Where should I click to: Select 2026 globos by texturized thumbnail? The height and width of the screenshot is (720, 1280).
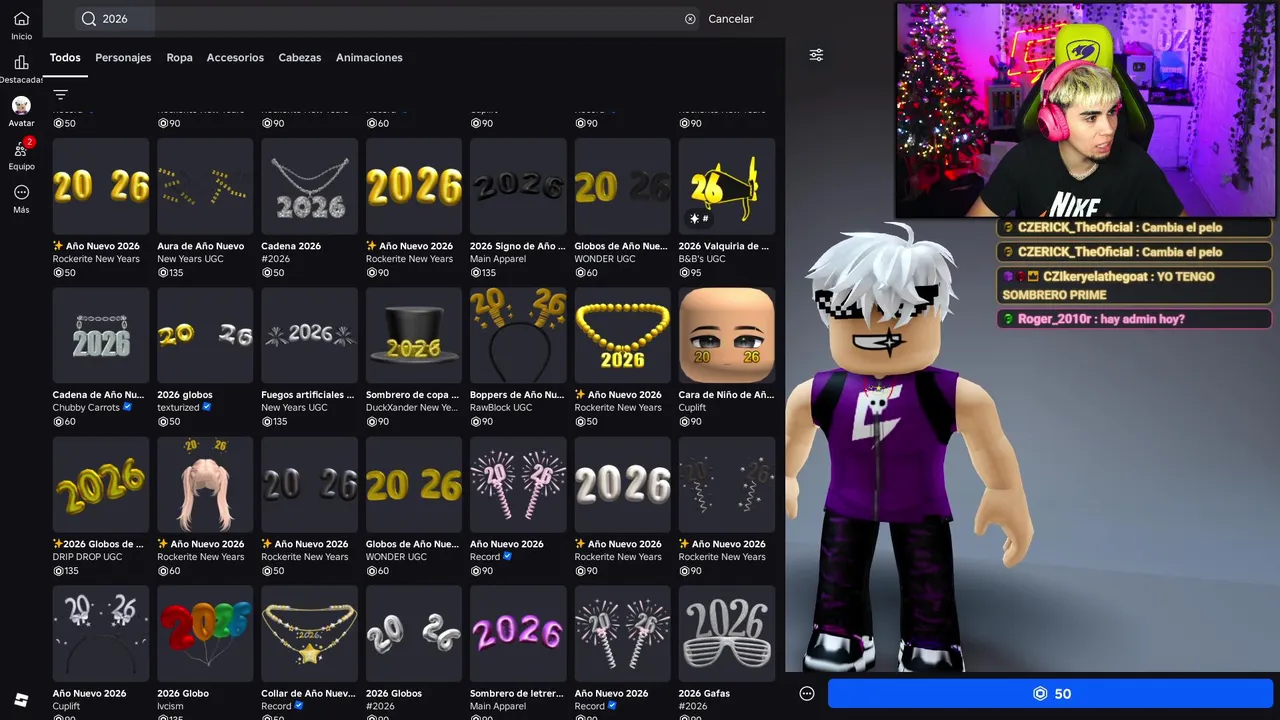tap(205, 336)
